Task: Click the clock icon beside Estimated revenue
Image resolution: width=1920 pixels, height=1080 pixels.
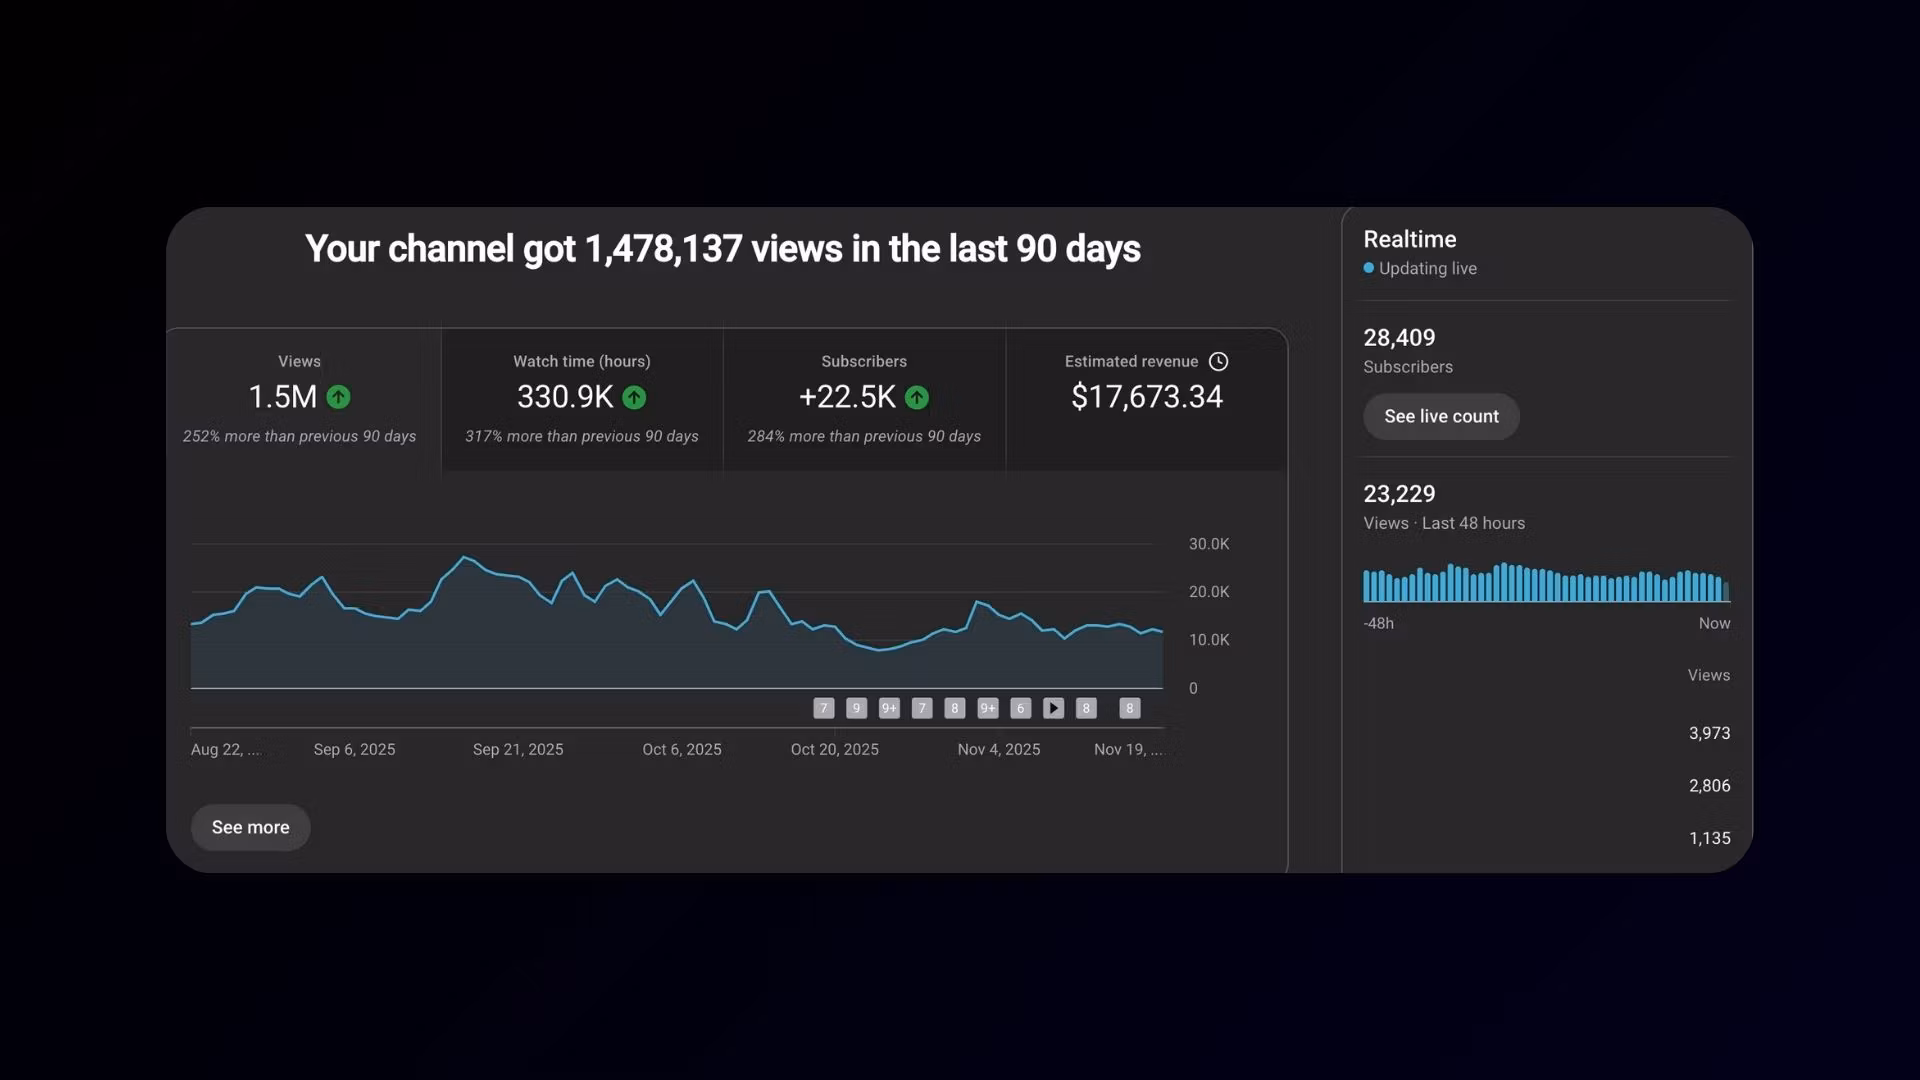Action: tap(1218, 361)
